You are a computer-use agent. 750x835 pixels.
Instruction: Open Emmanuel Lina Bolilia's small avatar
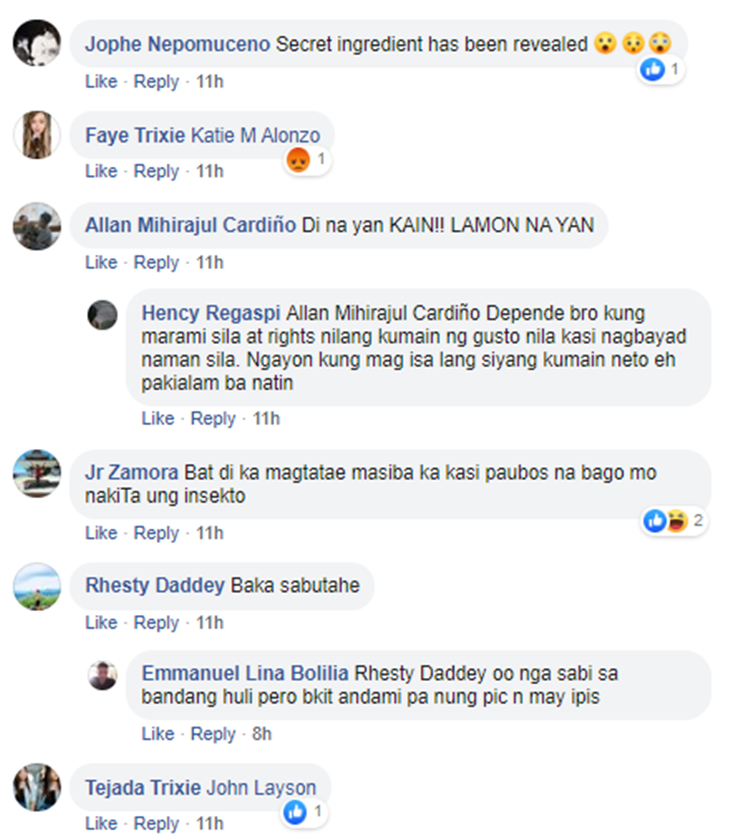click(x=102, y=675)
